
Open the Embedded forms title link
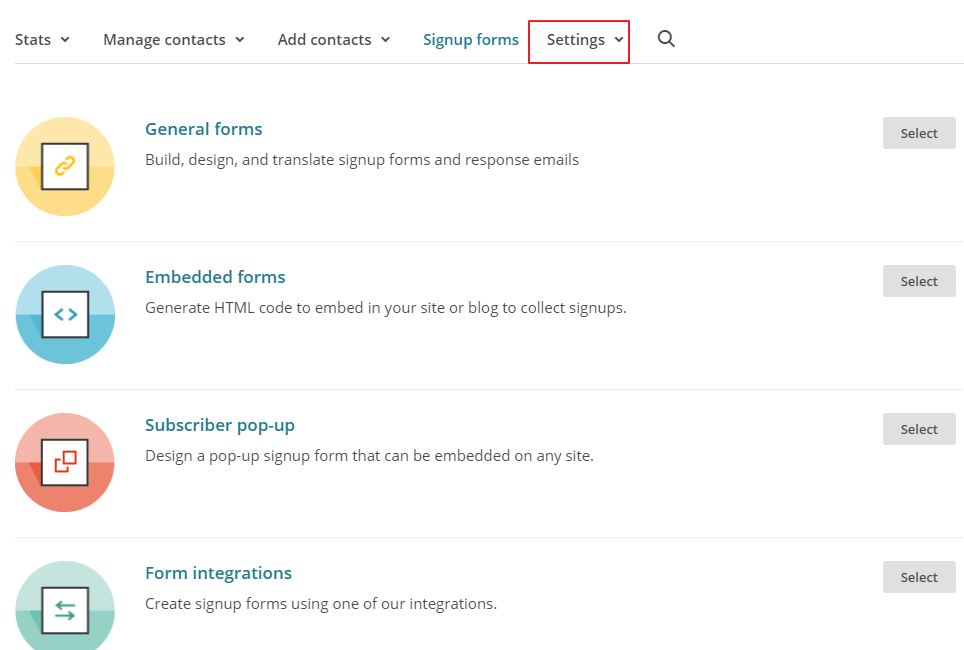[215, 277]
